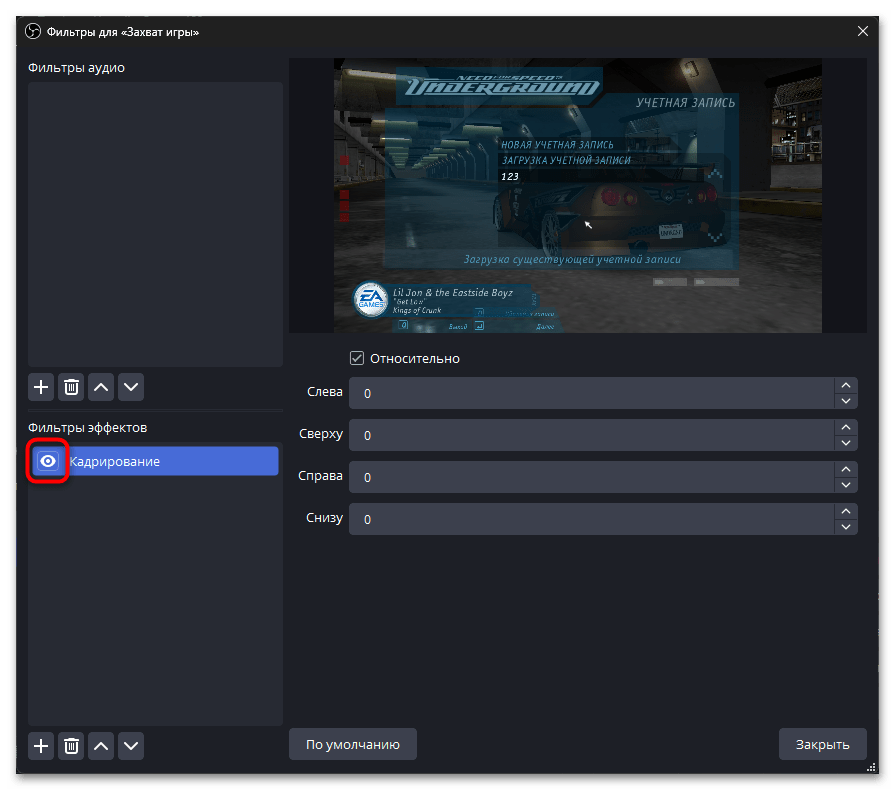The image size is (895, 790).
Task: Decrease the Снизу value with down arrow
Action: (846, 527)
